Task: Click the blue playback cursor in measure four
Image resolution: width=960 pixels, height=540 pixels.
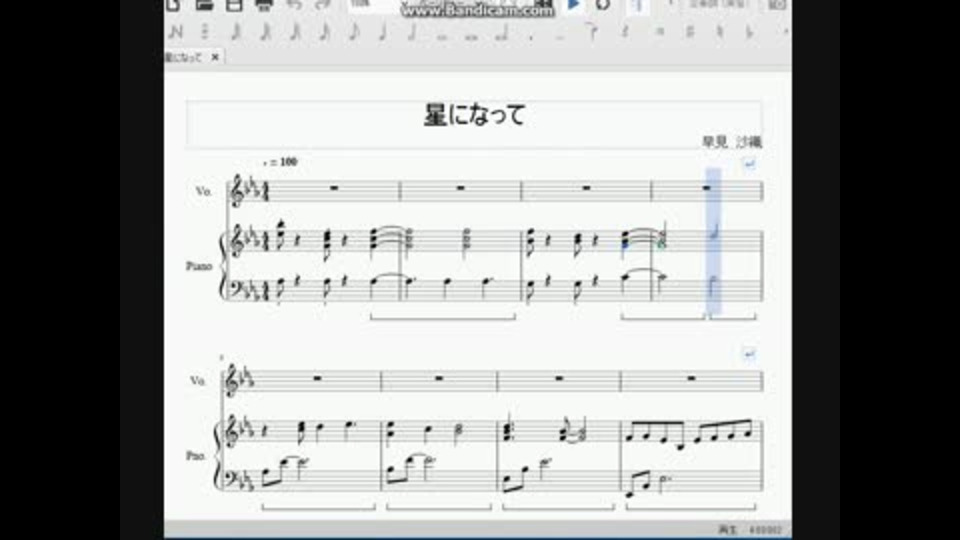Action: point(713,241)
